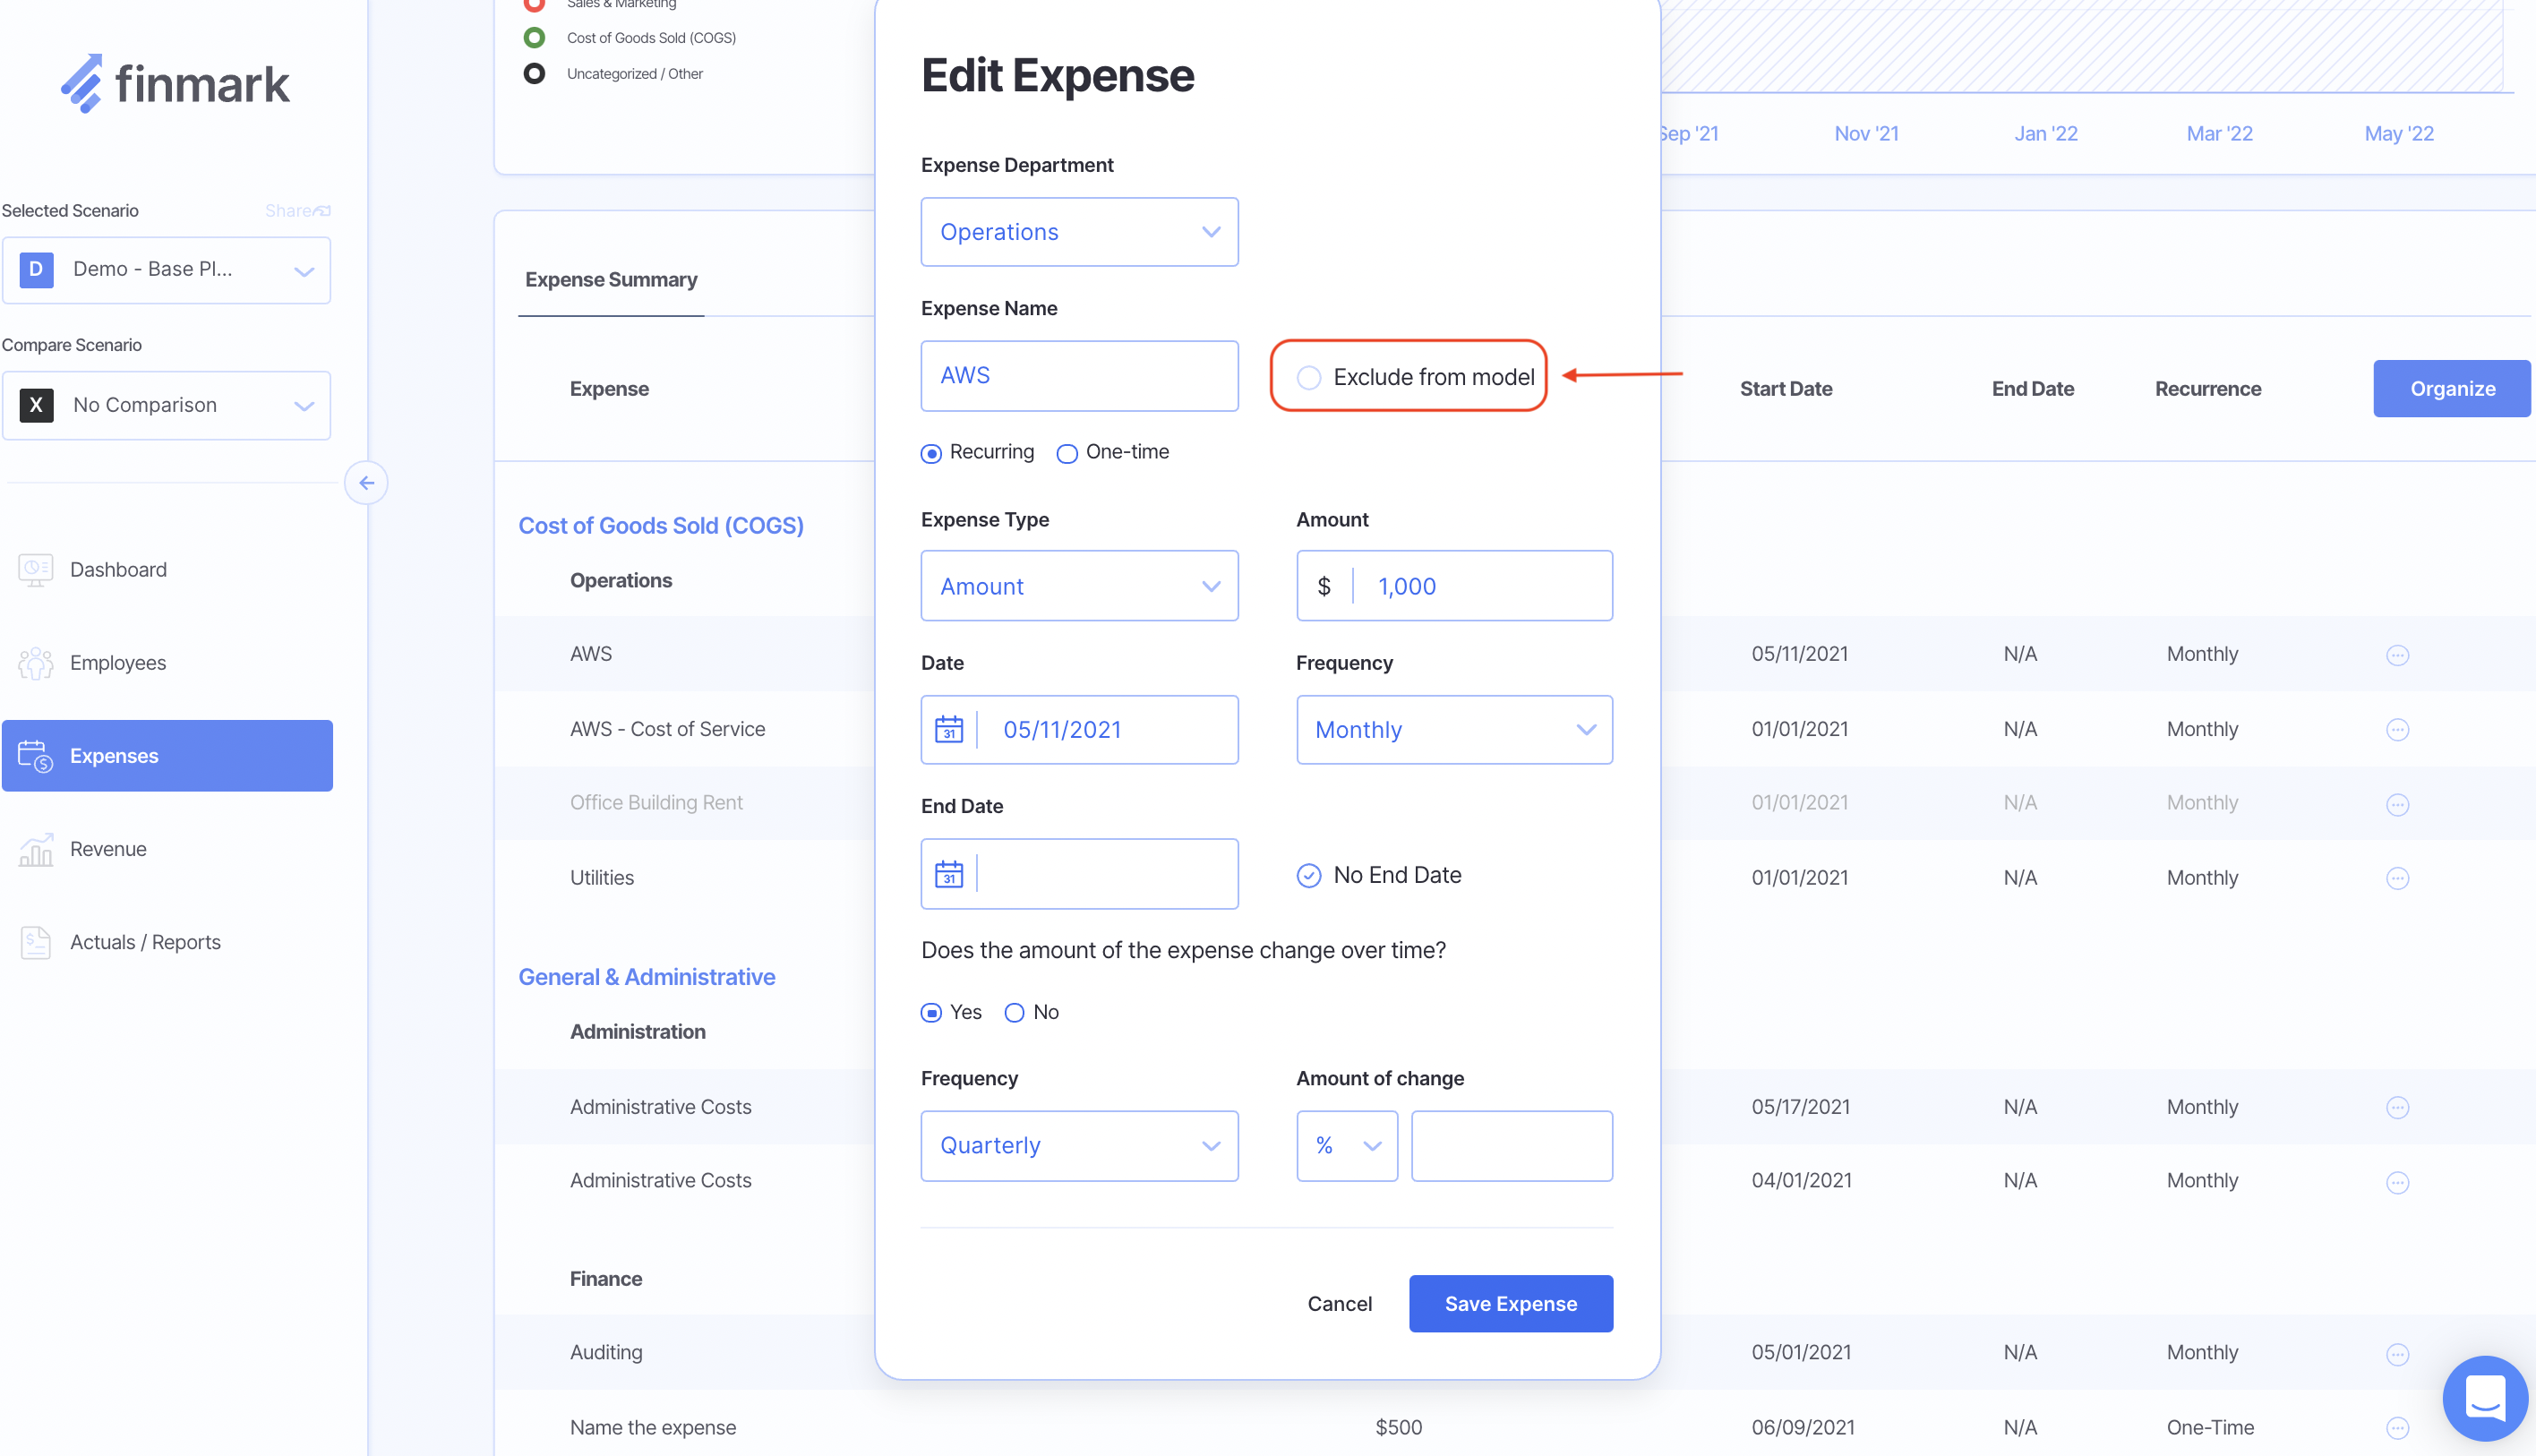Image resolution: width=2536 pixels, height=1456 pixels.
Task: Open options menu for Auditing row
Action: (2397, 1354)
